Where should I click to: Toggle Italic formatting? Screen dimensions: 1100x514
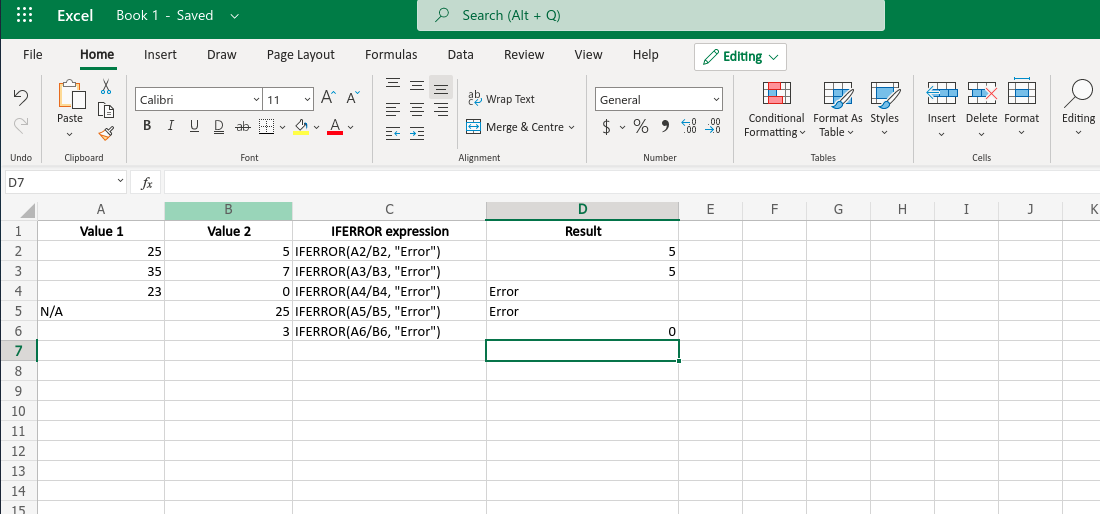click(170, 126)
